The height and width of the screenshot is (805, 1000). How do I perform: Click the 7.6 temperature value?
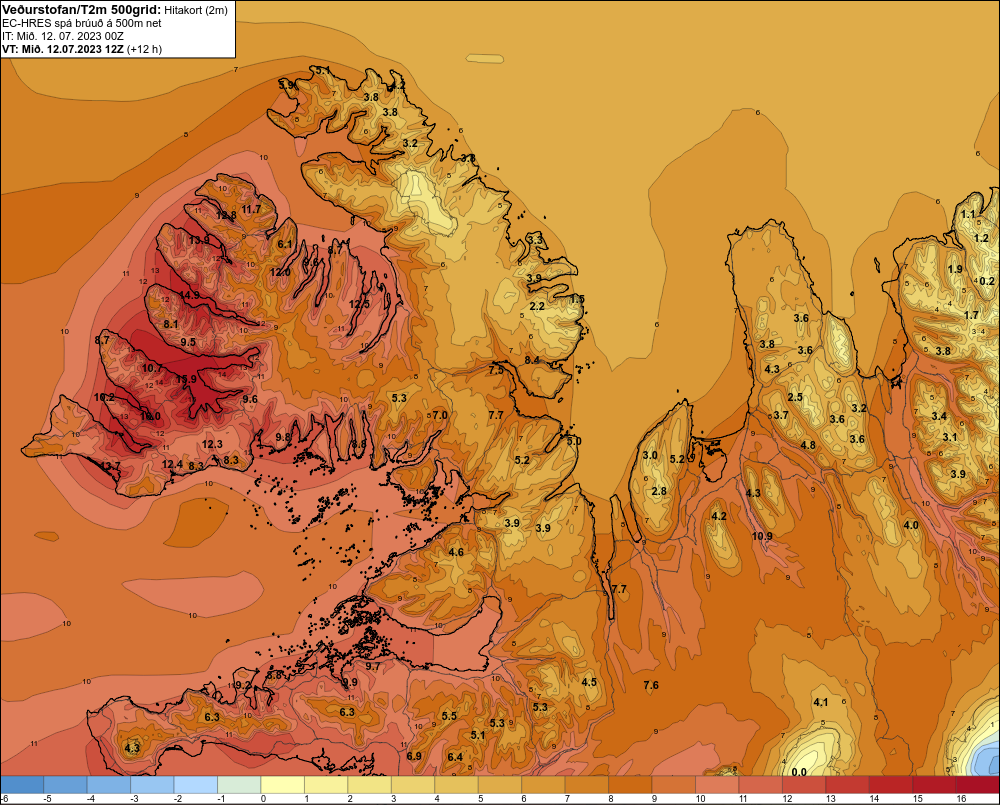pos(651,685)
